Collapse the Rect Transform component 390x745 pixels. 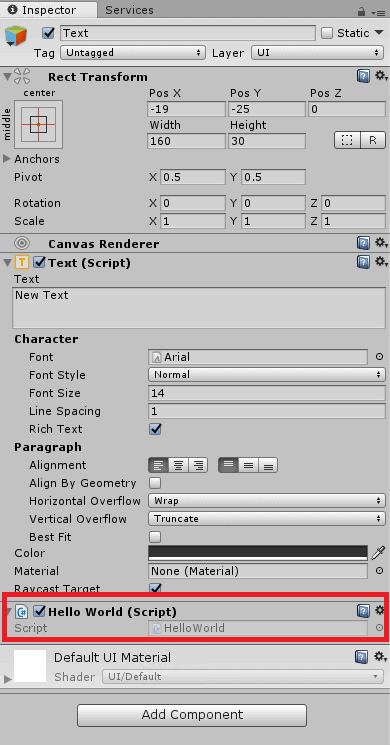pyautogui.click(x=7, y=76)
